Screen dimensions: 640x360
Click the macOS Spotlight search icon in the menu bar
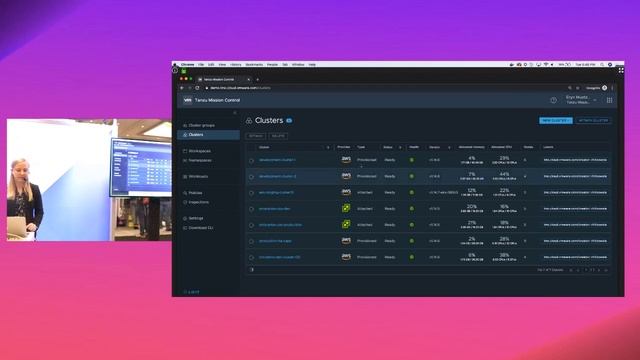tap(602, 64)
